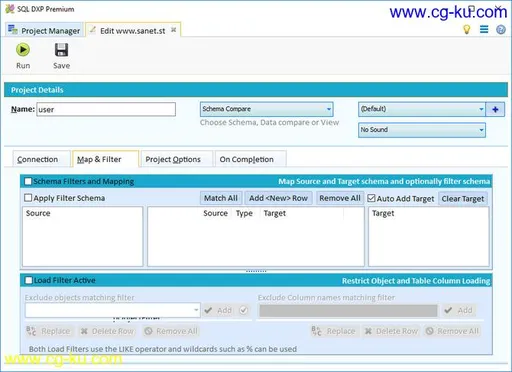512x372 pixels.
Task: Open the (Default) dropdown
Action: click(422, 109)
